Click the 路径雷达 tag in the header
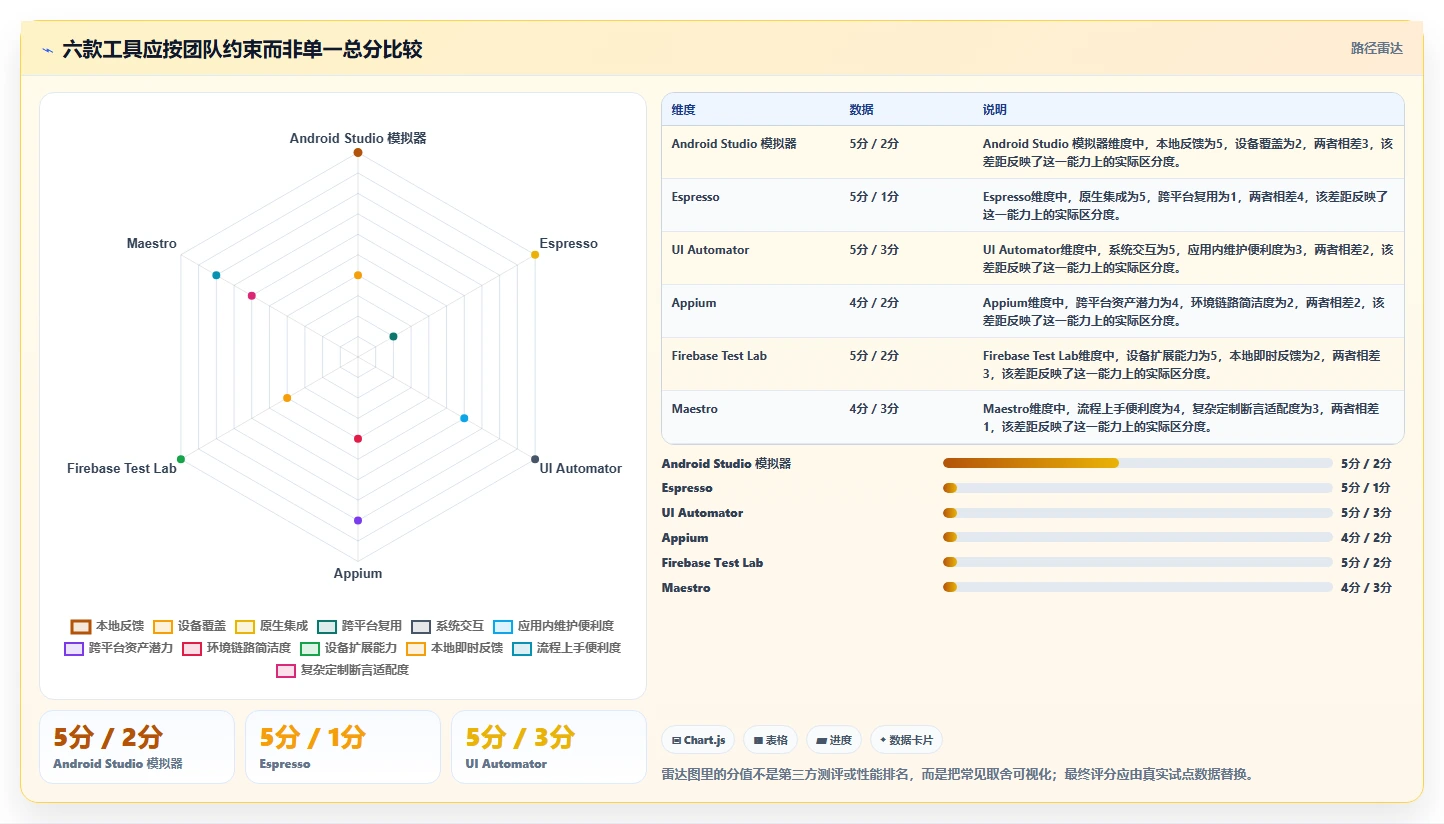Viewport: 1444px width, 824px height. tap(1377, 48)
